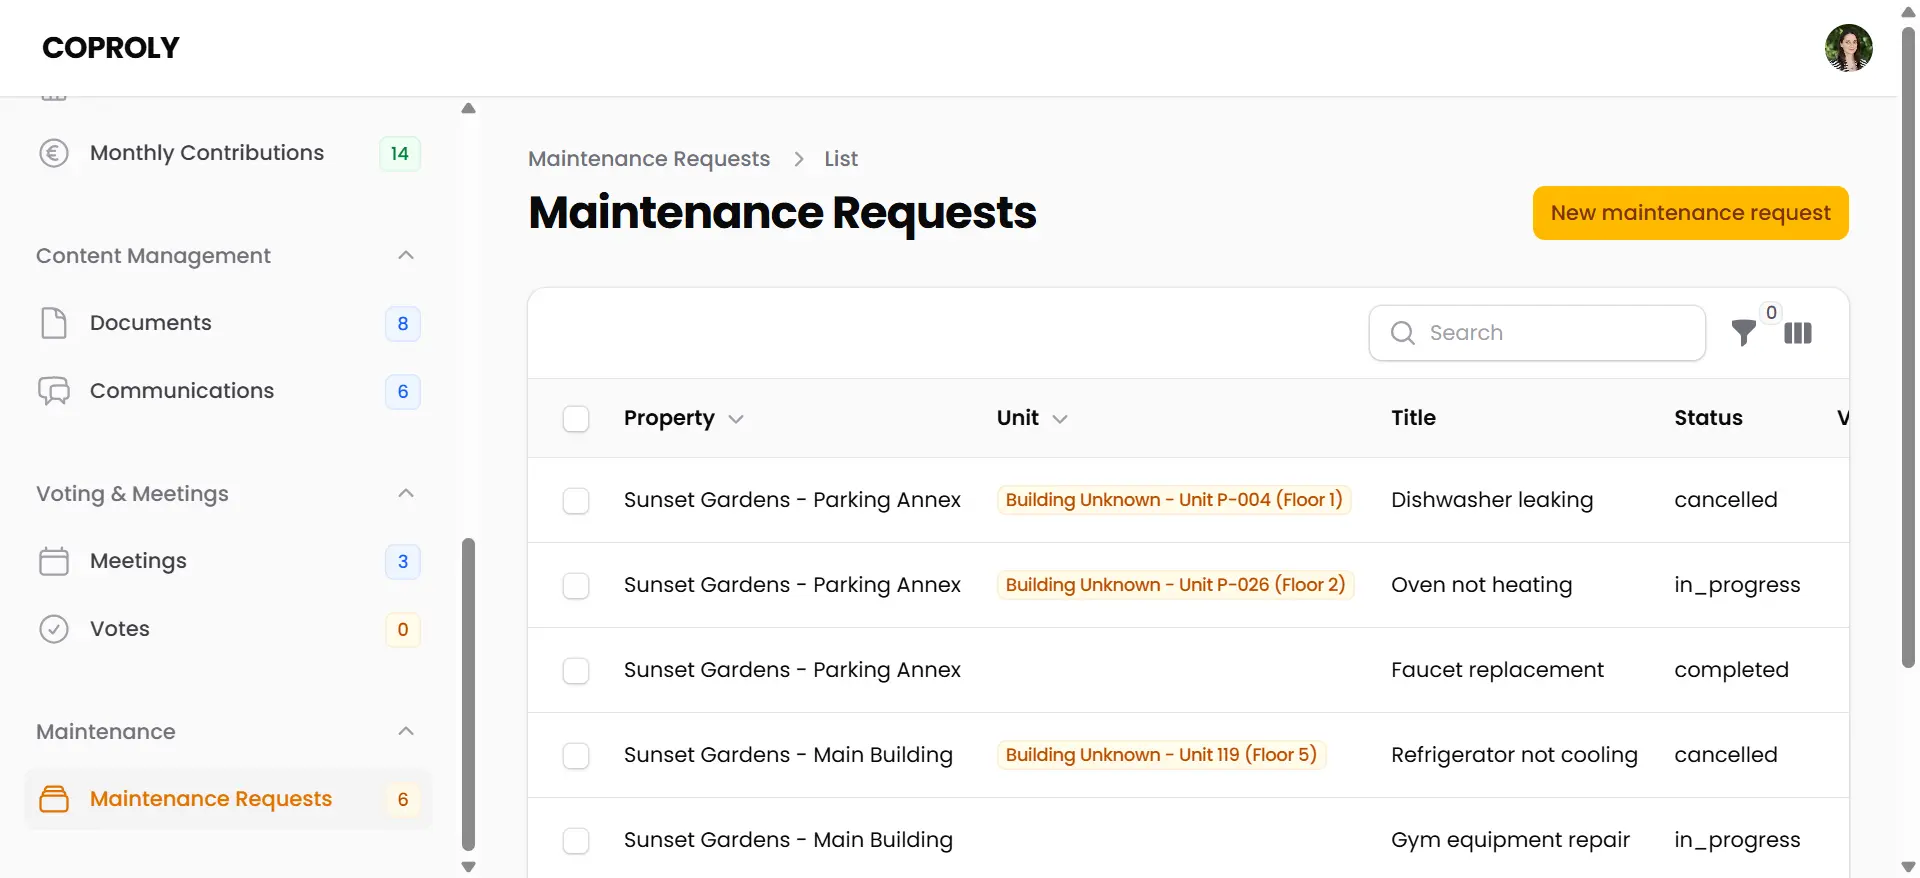Collapse the Voting & Meetings section
Image resolution: width=1920 pixels, height=878 pixels.
point(406,494)
